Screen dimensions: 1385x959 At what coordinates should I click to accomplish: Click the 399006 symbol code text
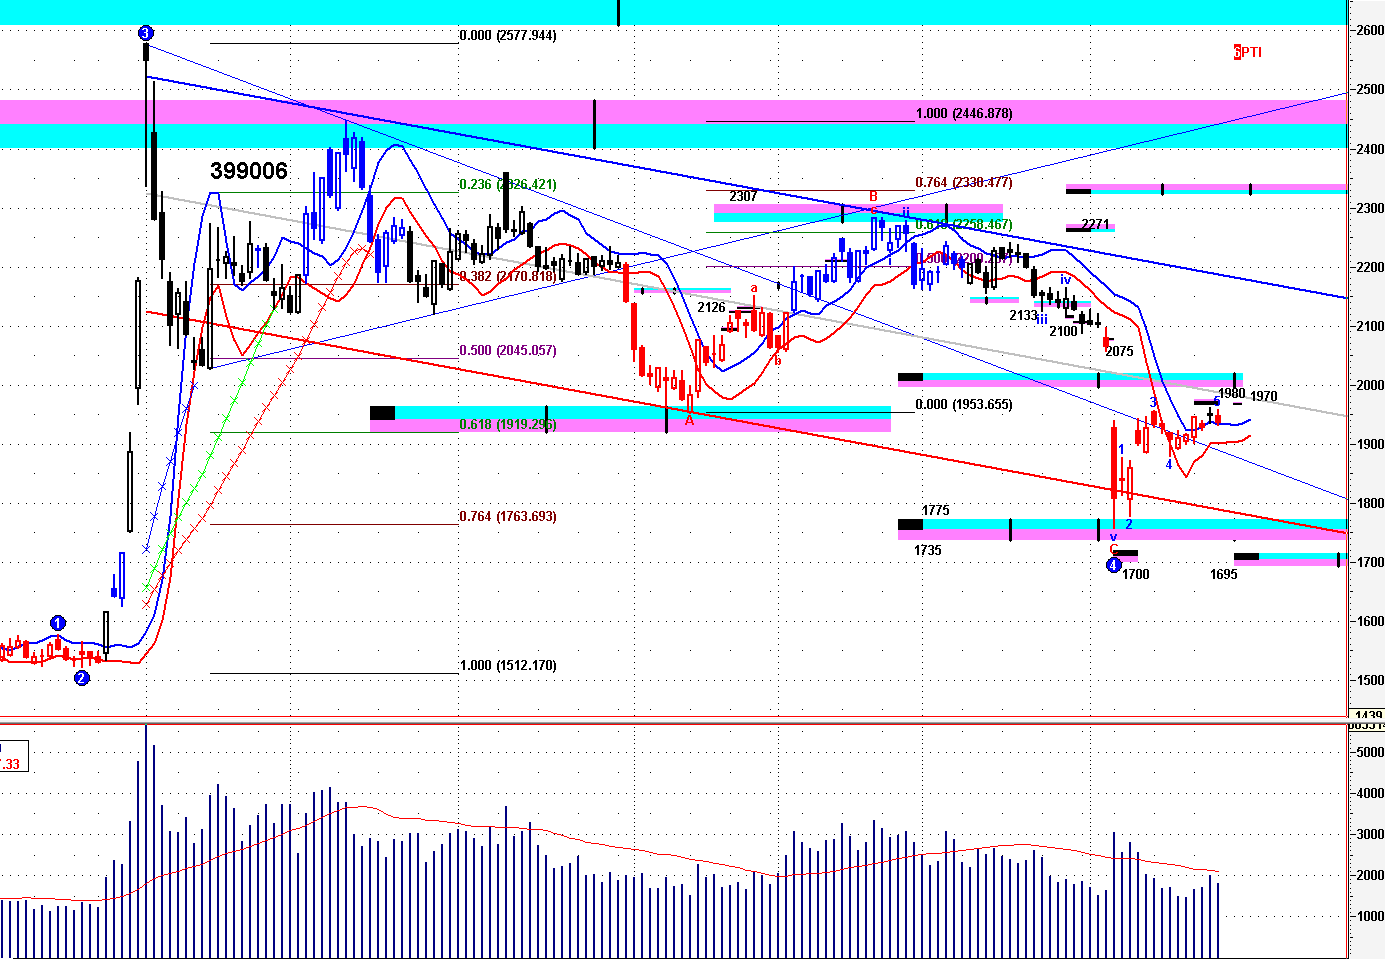click(x=249, y=171)
